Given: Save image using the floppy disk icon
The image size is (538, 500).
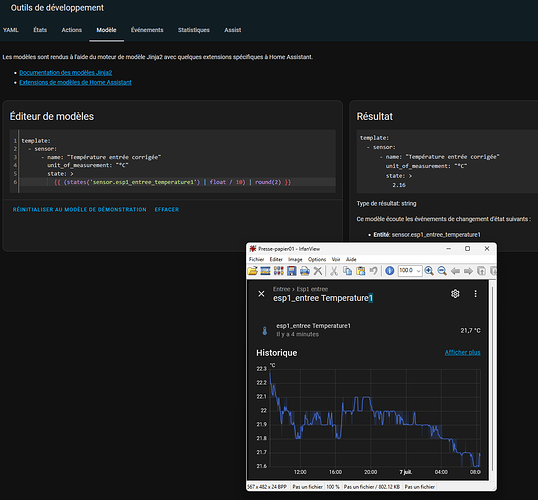Looking at the screenshot, I should (292, 271).
